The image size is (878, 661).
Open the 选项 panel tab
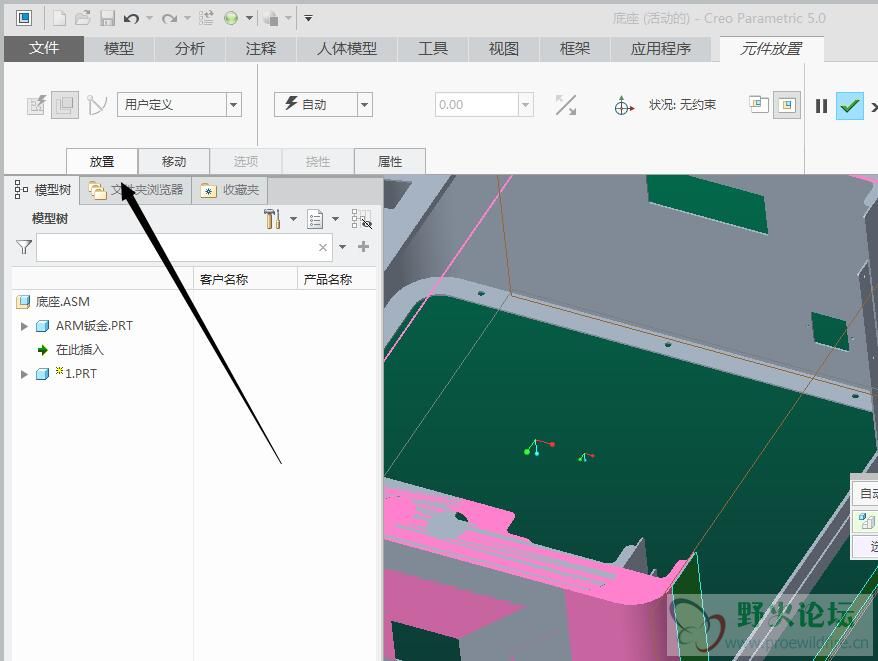[246, 161]
